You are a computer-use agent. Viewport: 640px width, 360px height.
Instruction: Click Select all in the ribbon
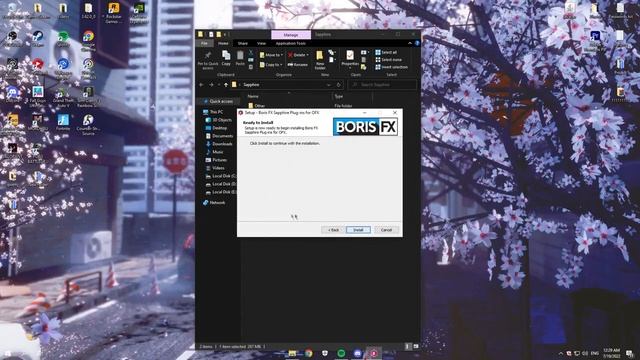point(386,52)
